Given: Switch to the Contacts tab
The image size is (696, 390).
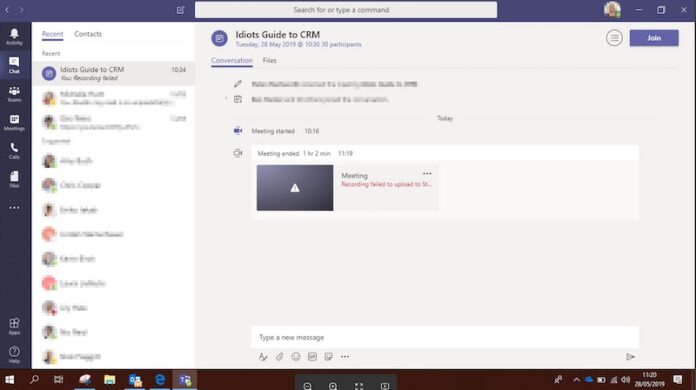Looking at the screenshot, I should (x=88, y=34).
